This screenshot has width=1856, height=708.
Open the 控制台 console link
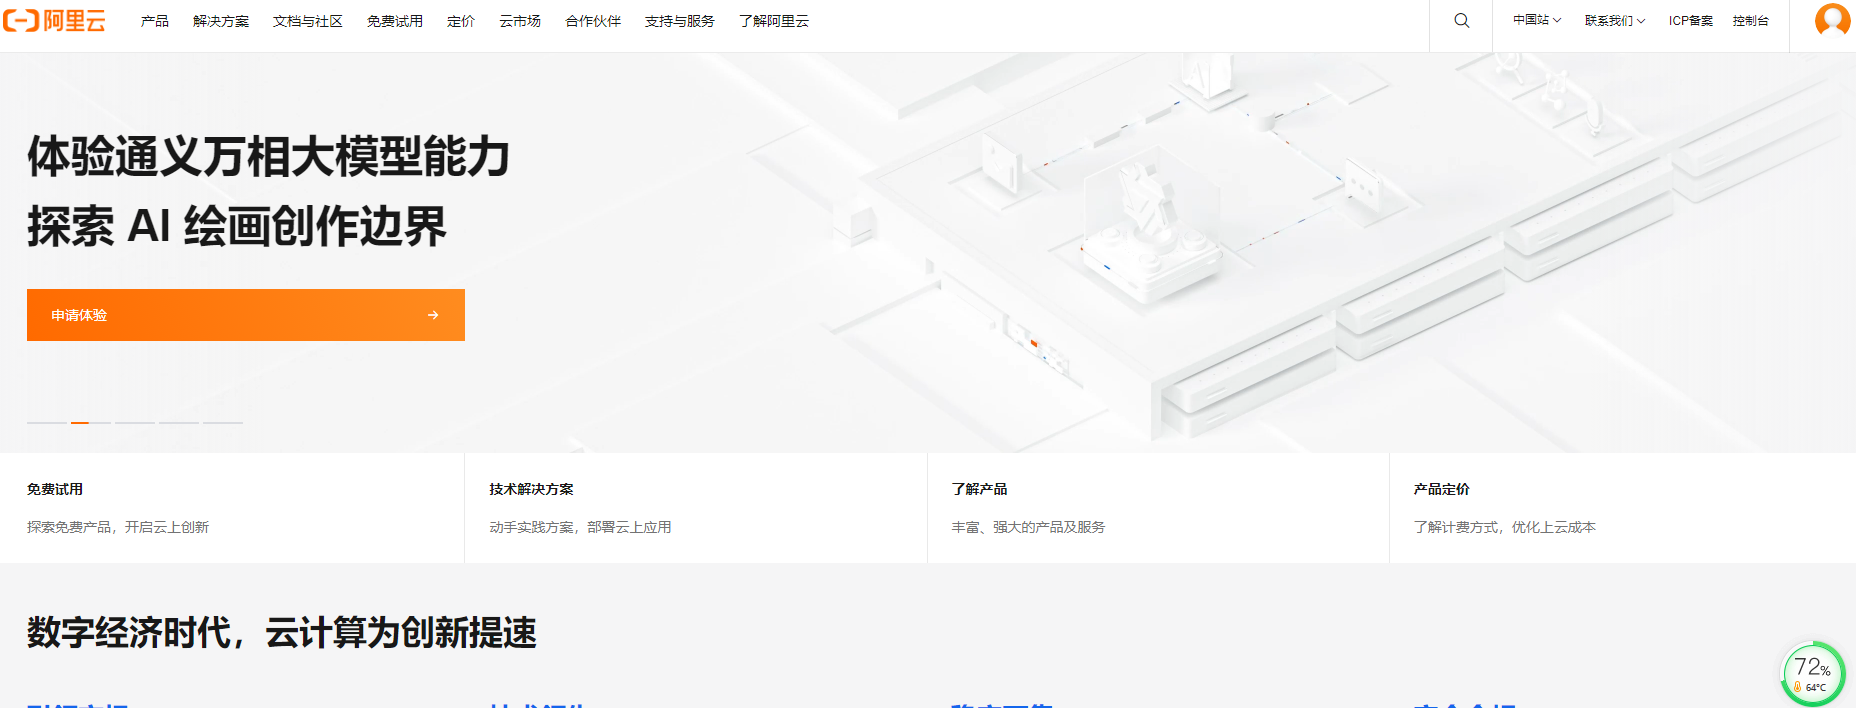1751,20
